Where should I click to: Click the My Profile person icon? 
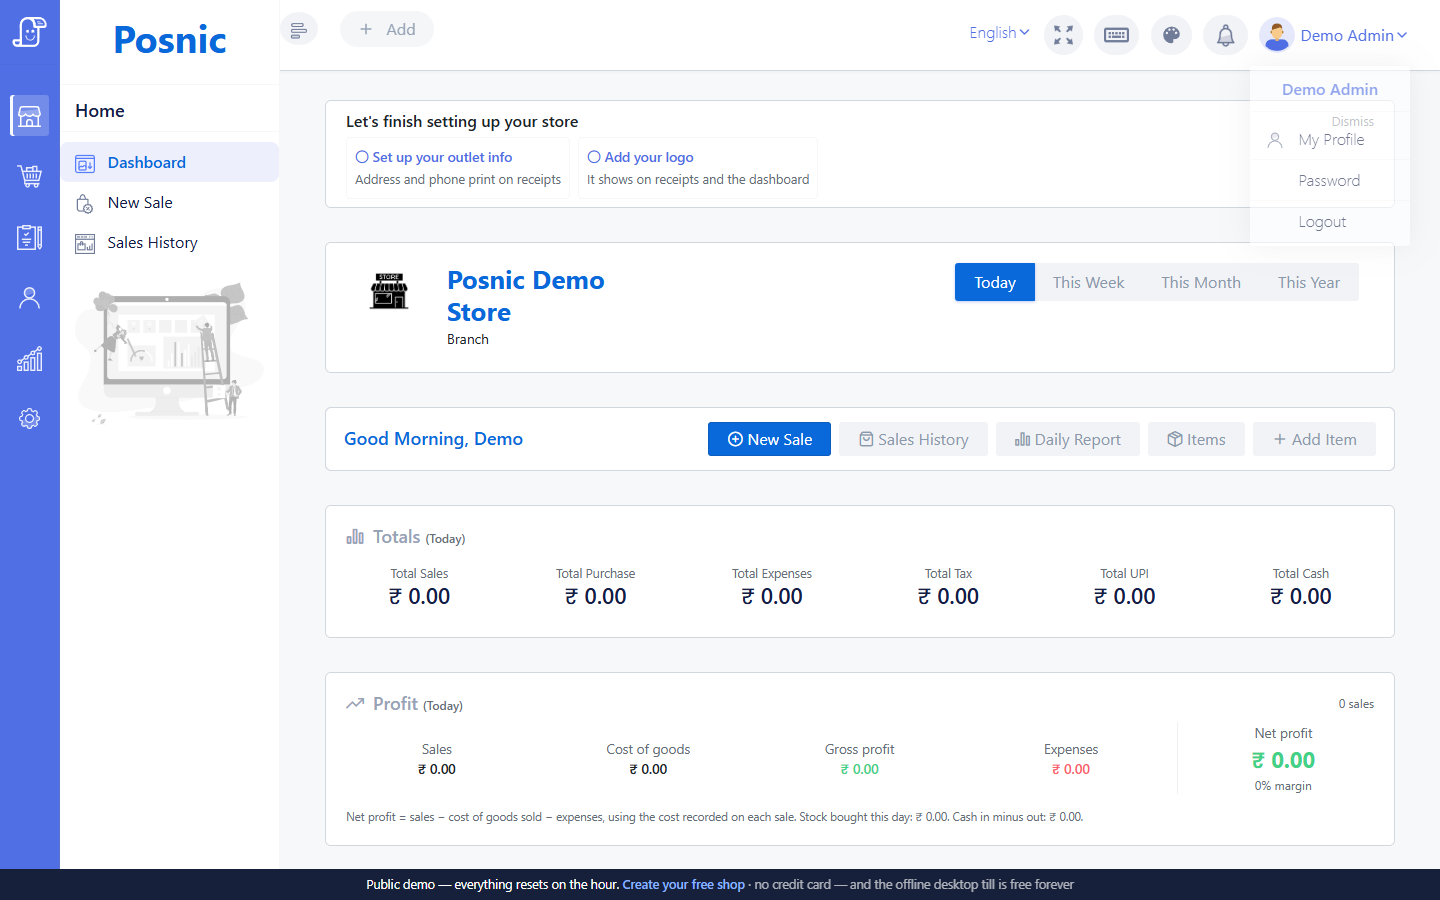pyautogui.click(x=1275, y=141)
